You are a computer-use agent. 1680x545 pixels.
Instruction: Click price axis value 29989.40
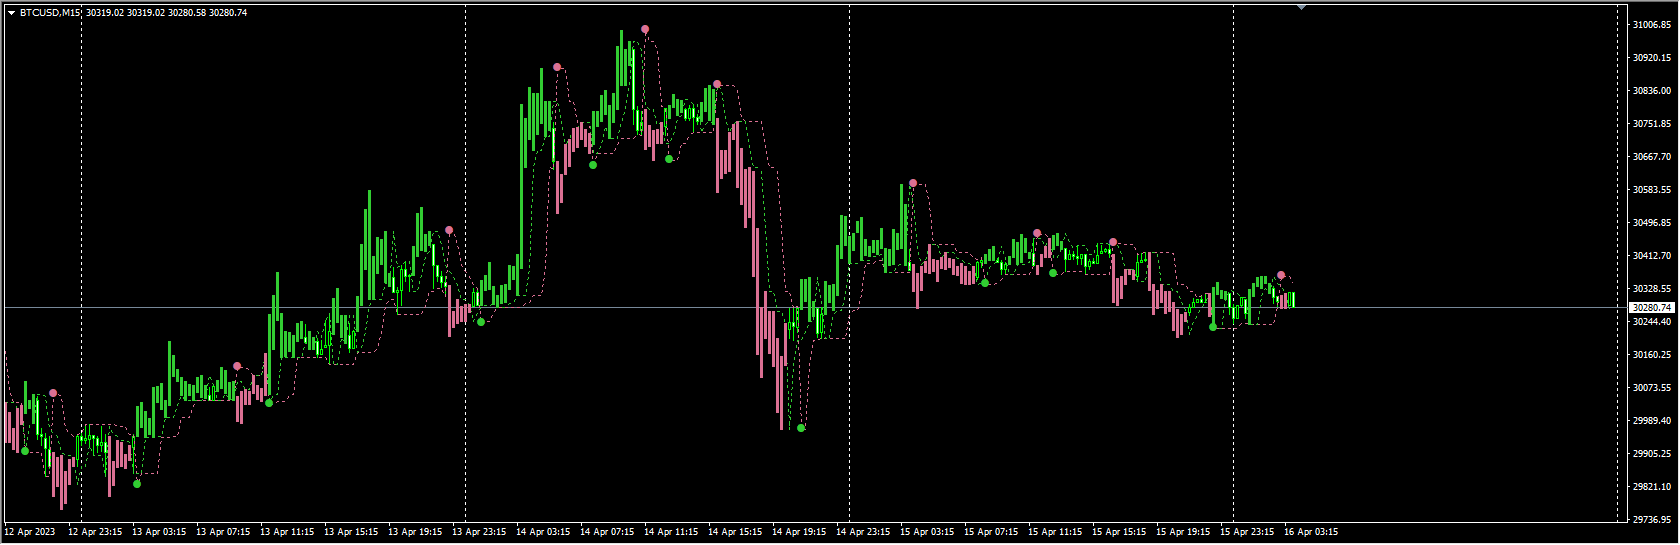(1652, 420)
